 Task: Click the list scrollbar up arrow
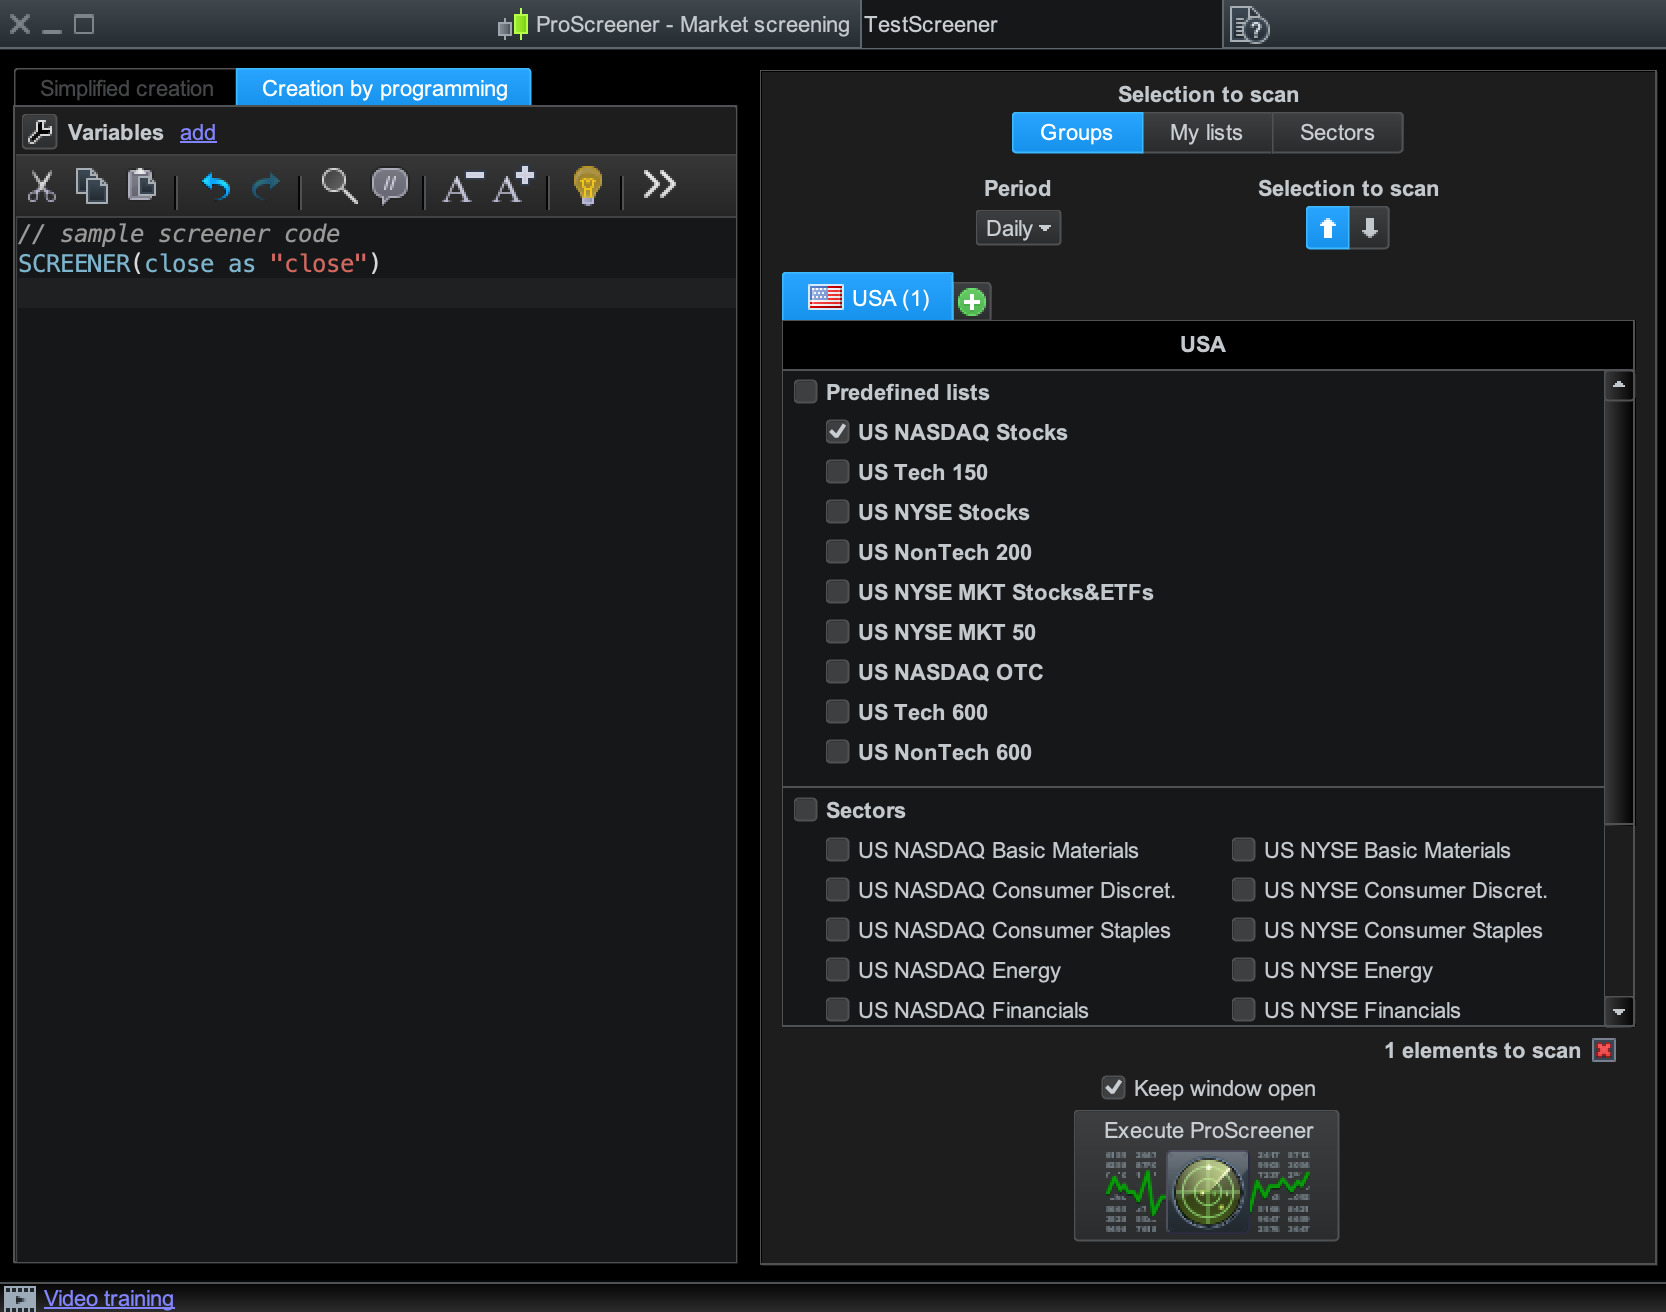[1619, 385]
